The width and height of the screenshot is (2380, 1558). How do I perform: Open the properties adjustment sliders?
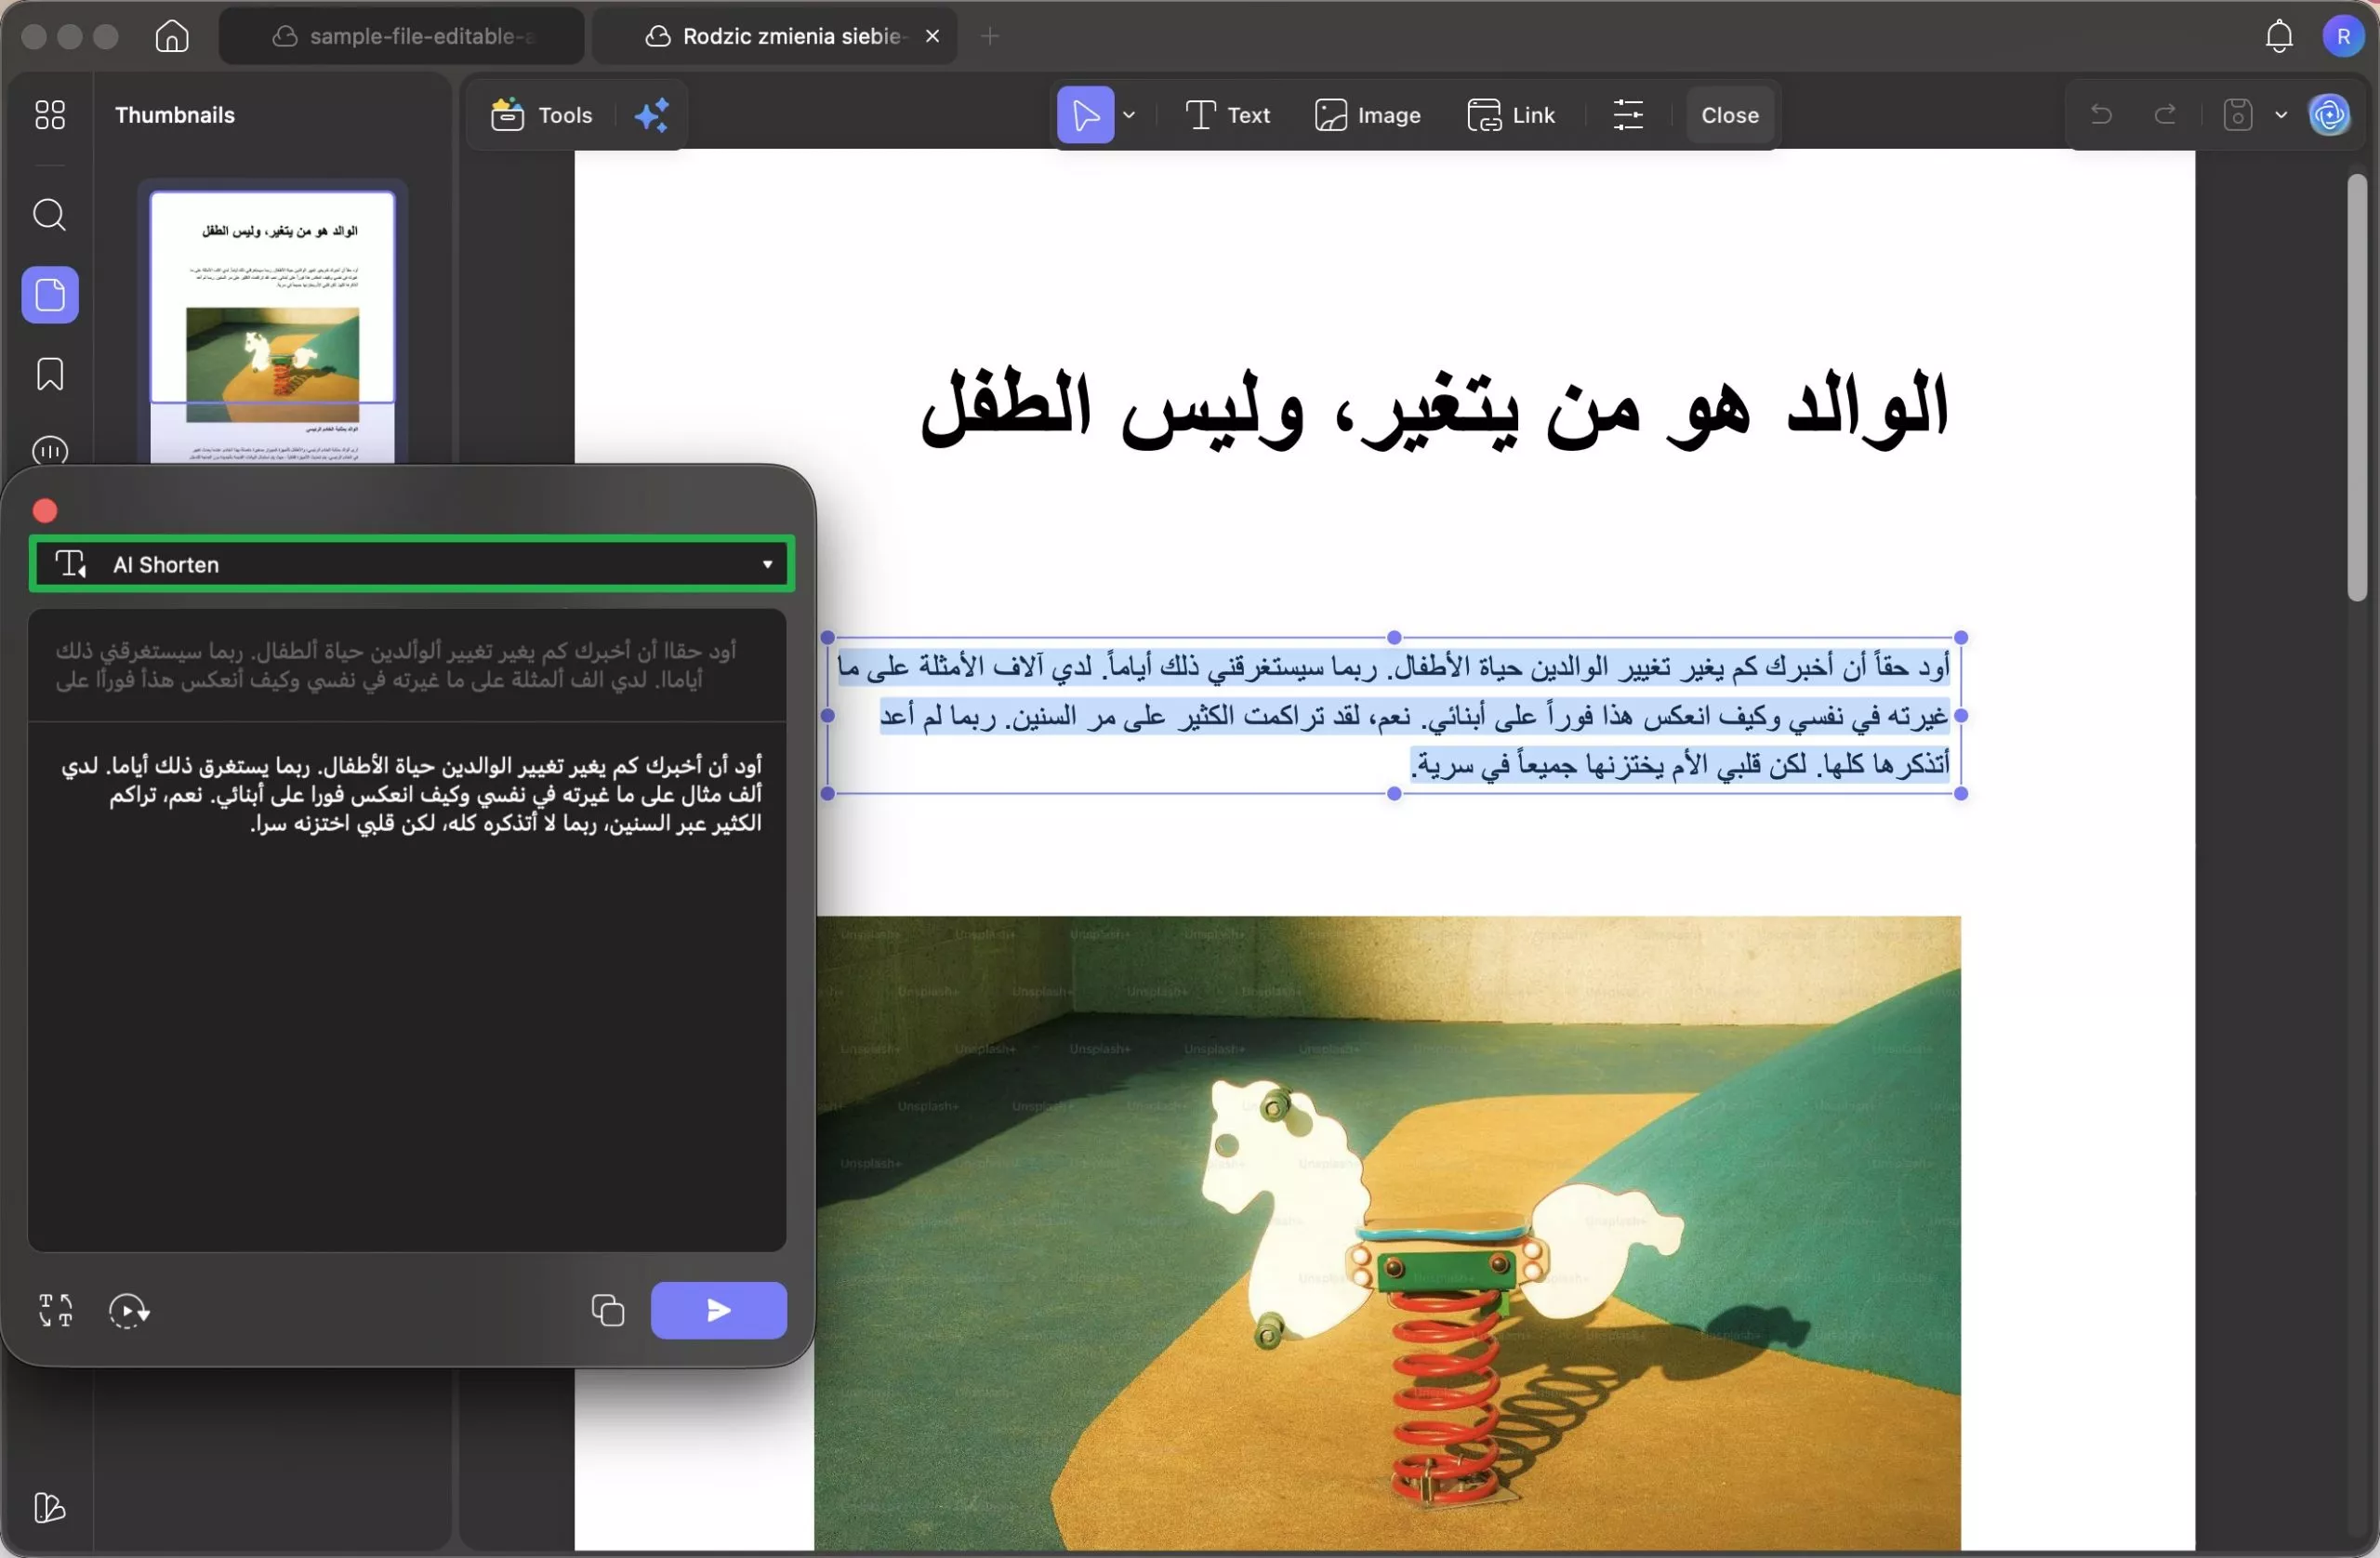(x=1628, y=114)
